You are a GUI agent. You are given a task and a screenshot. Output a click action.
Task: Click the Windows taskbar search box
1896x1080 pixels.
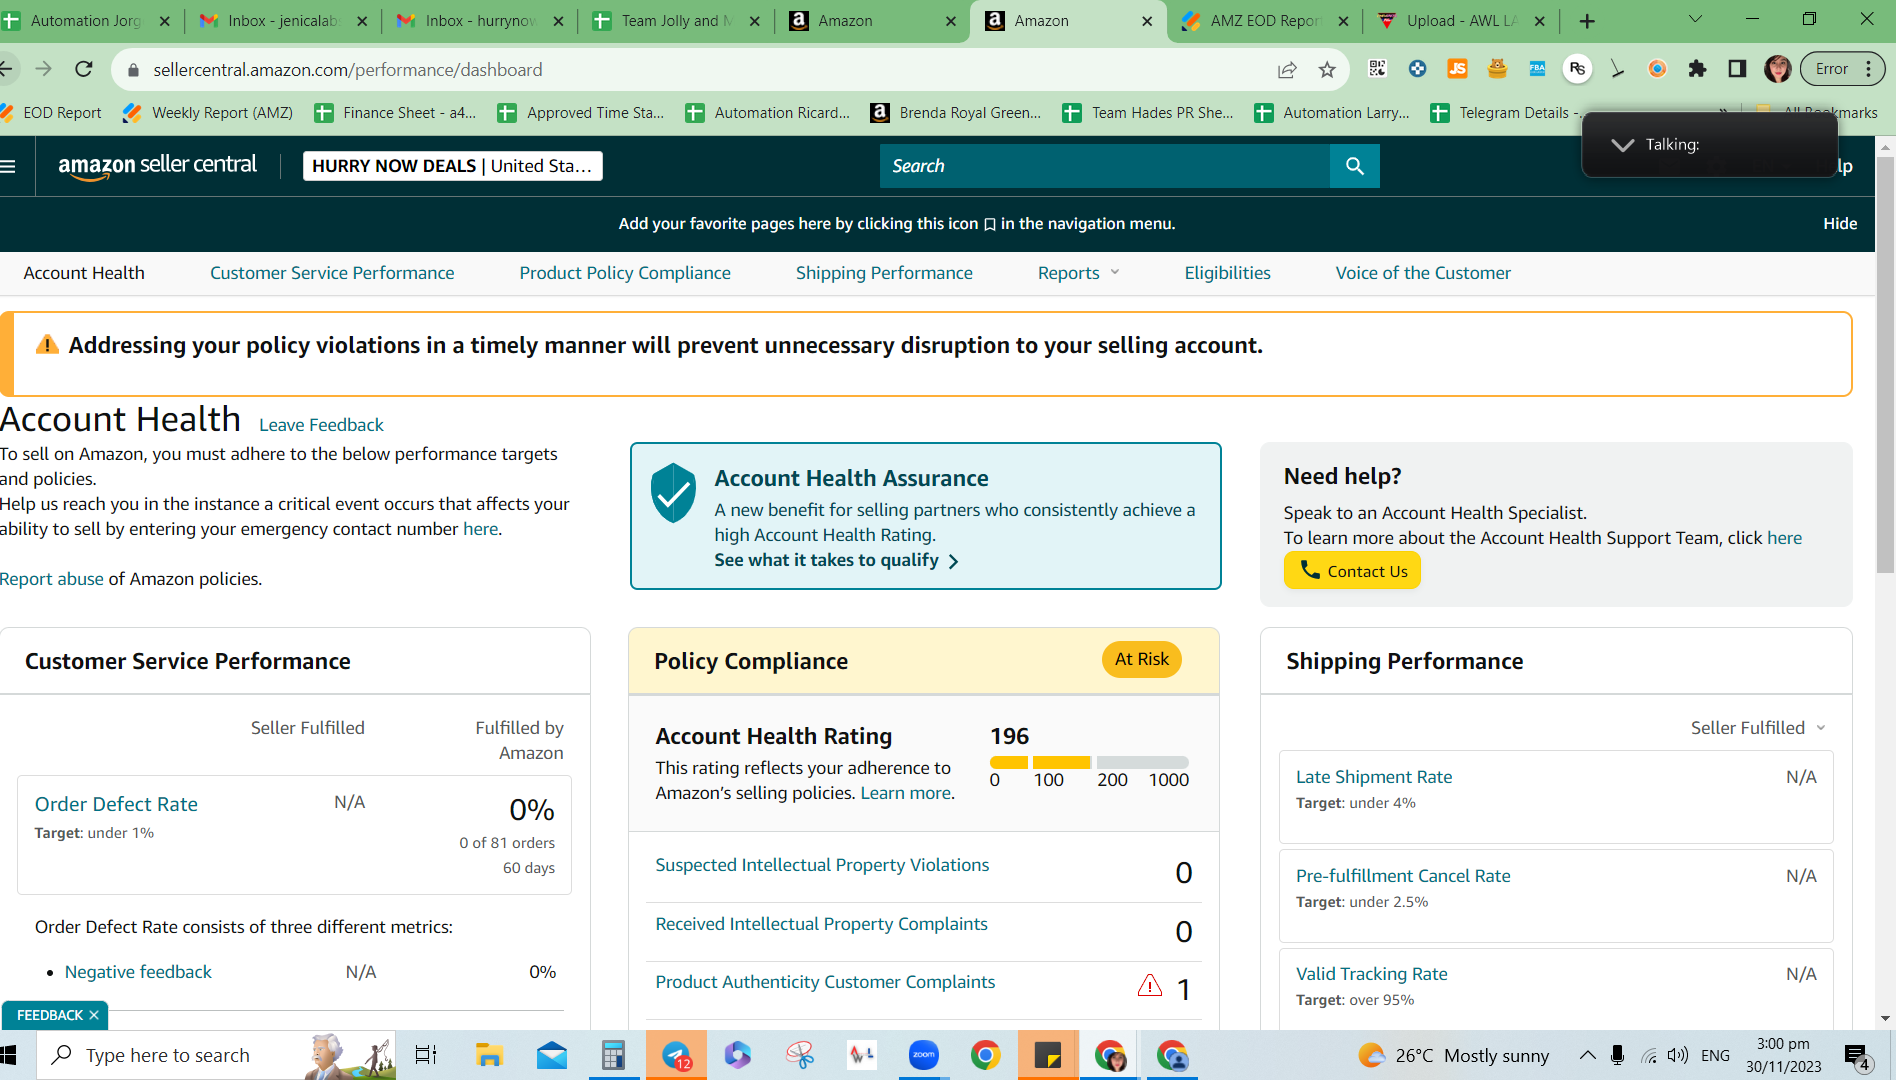tap(216, 1055)
